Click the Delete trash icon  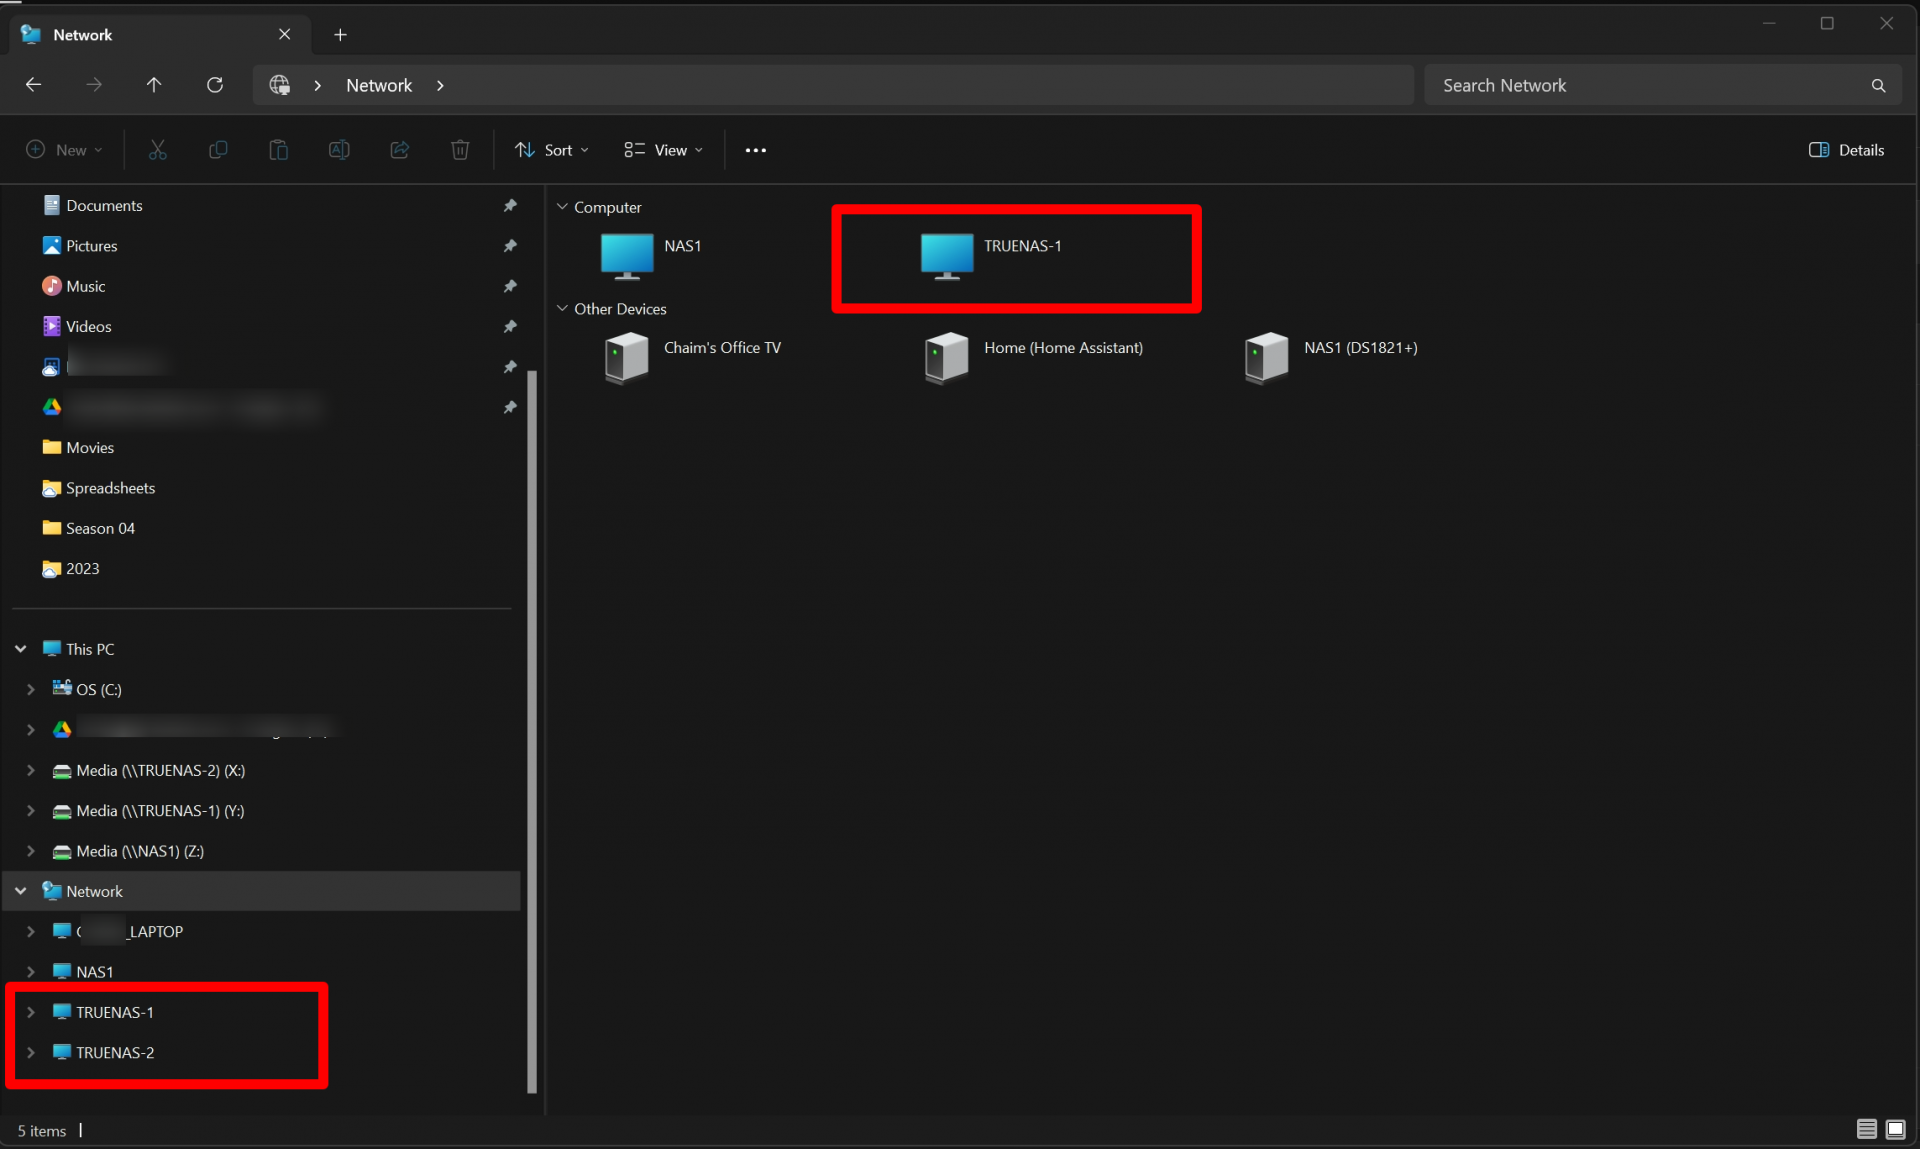tap(460, 150)
